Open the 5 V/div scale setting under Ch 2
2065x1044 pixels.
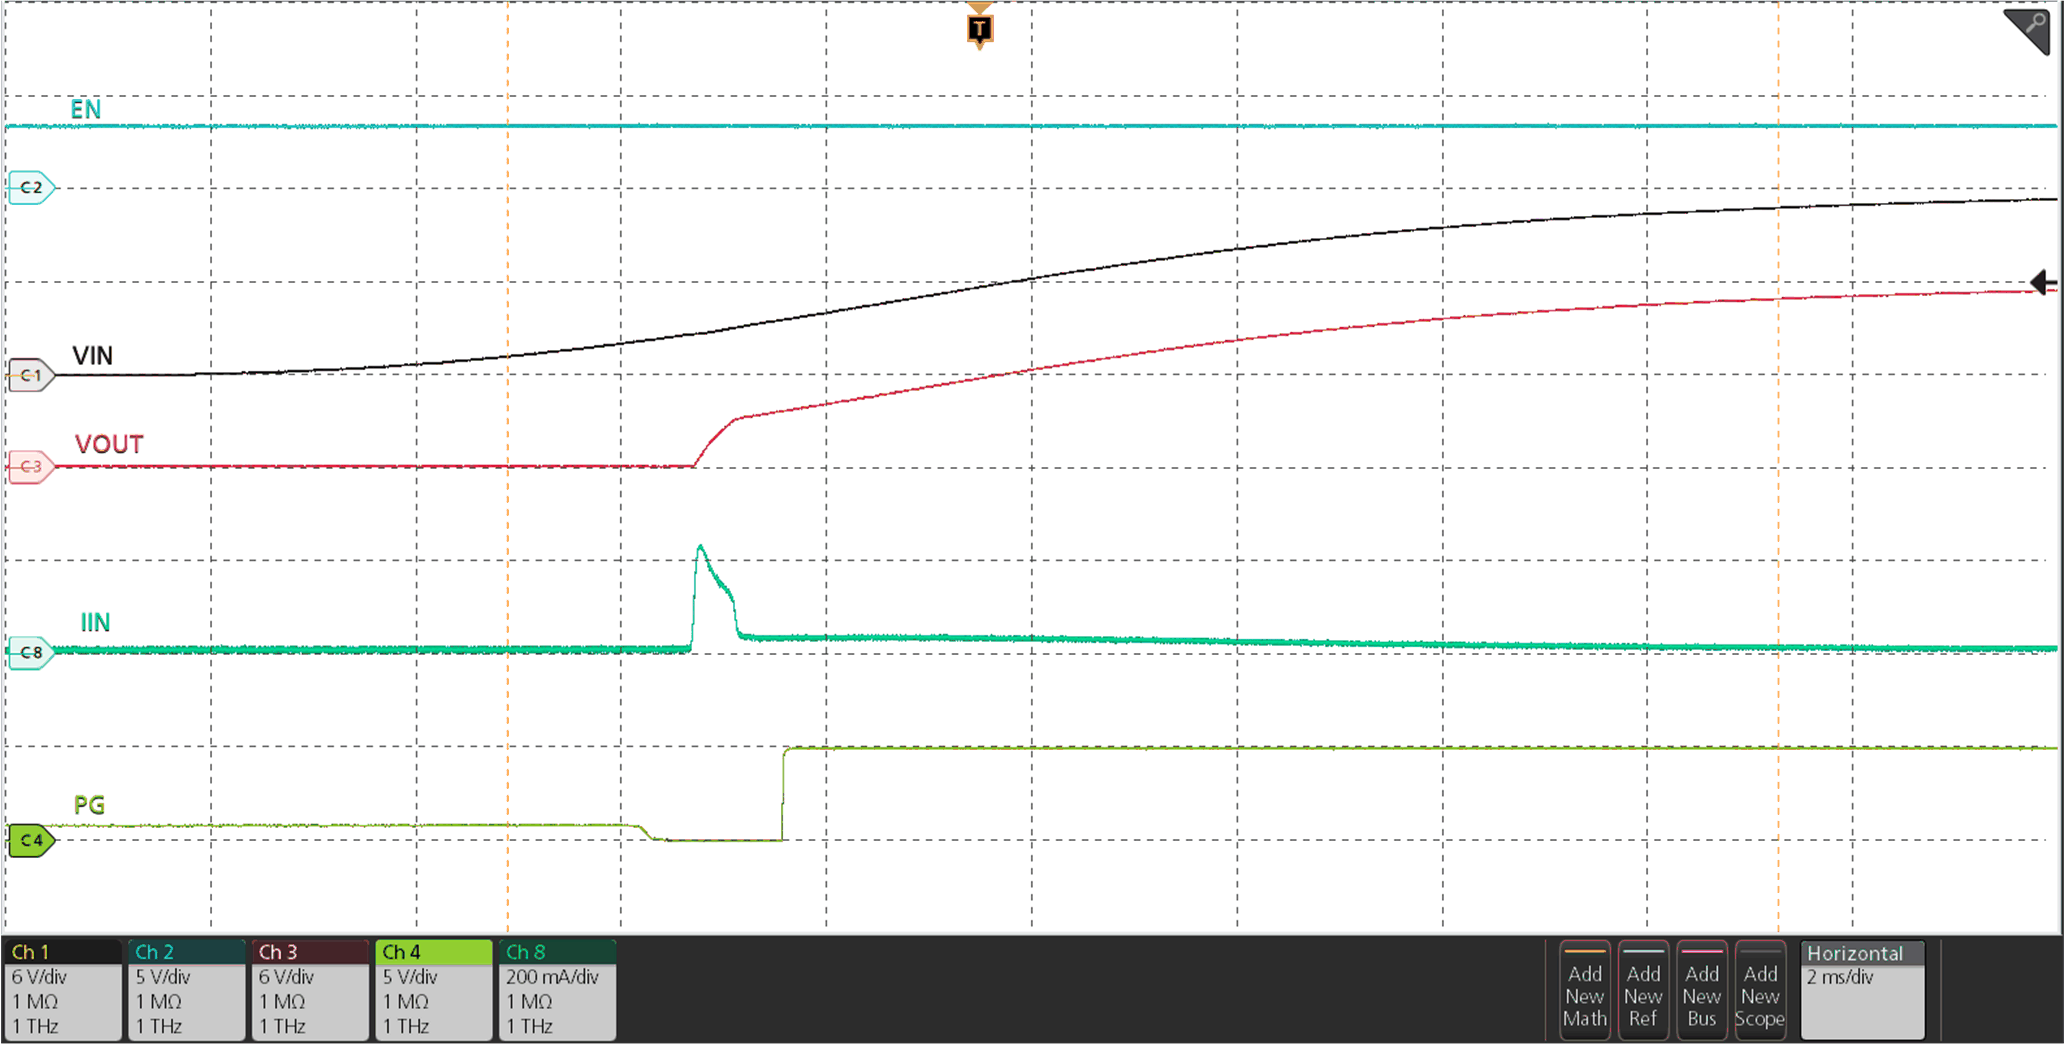[165, 977]
